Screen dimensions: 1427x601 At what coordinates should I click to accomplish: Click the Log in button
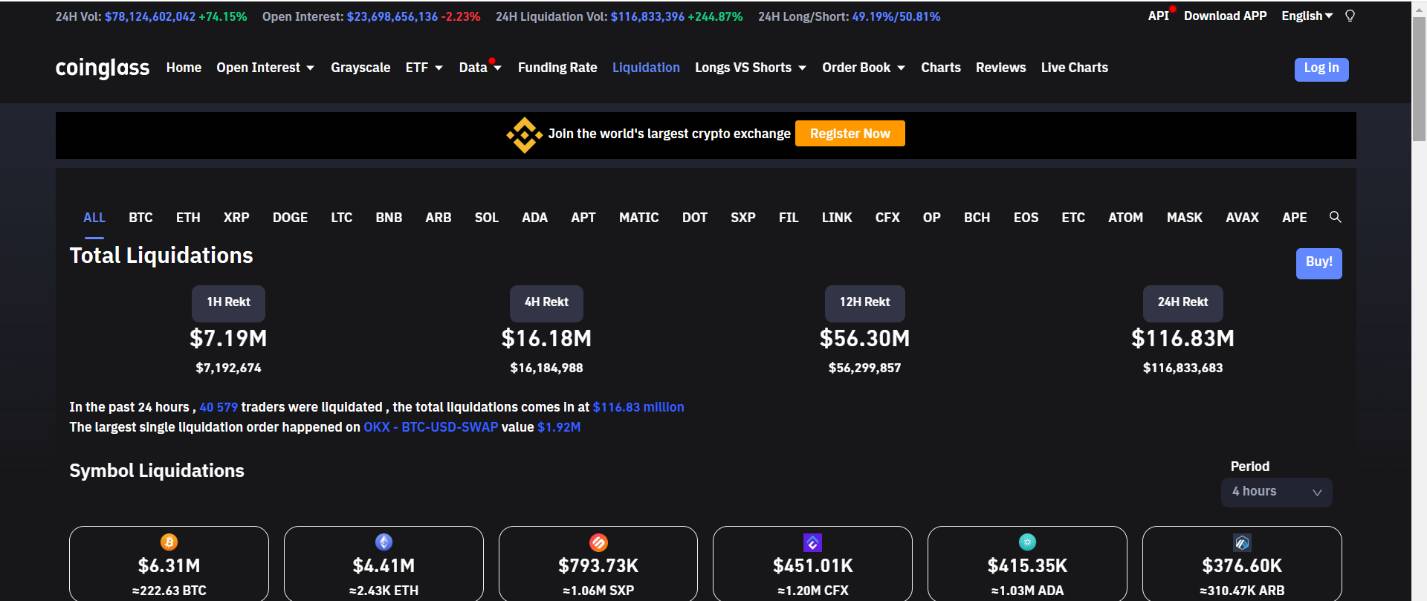click(x=1321, y=69)
